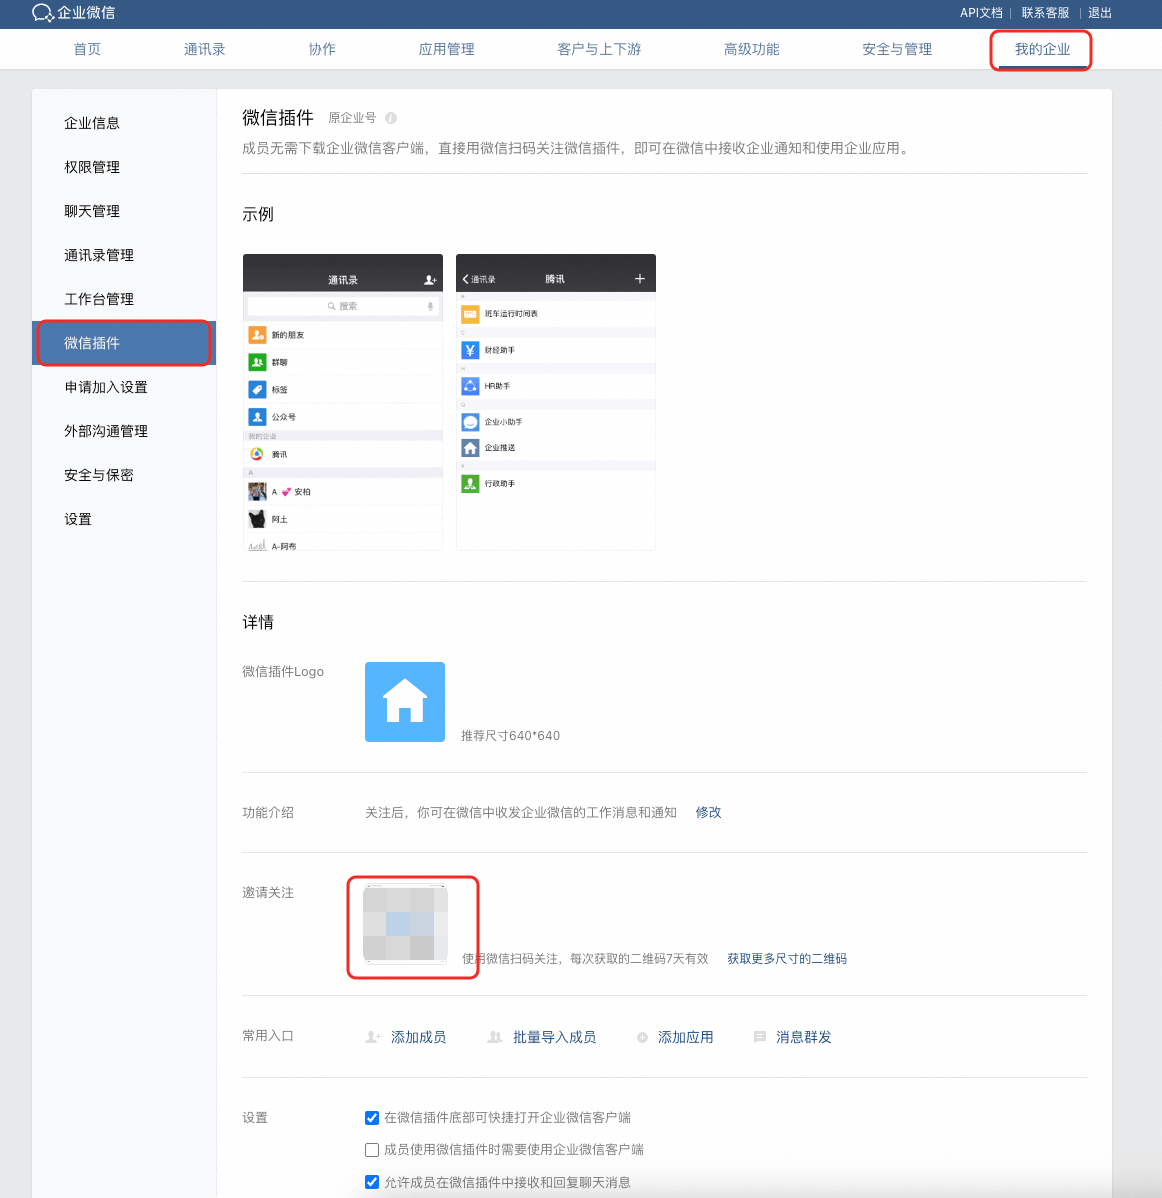Open the 首页 tab
This screenshot has width=1162, height=1198.
[x=87, y=49]
